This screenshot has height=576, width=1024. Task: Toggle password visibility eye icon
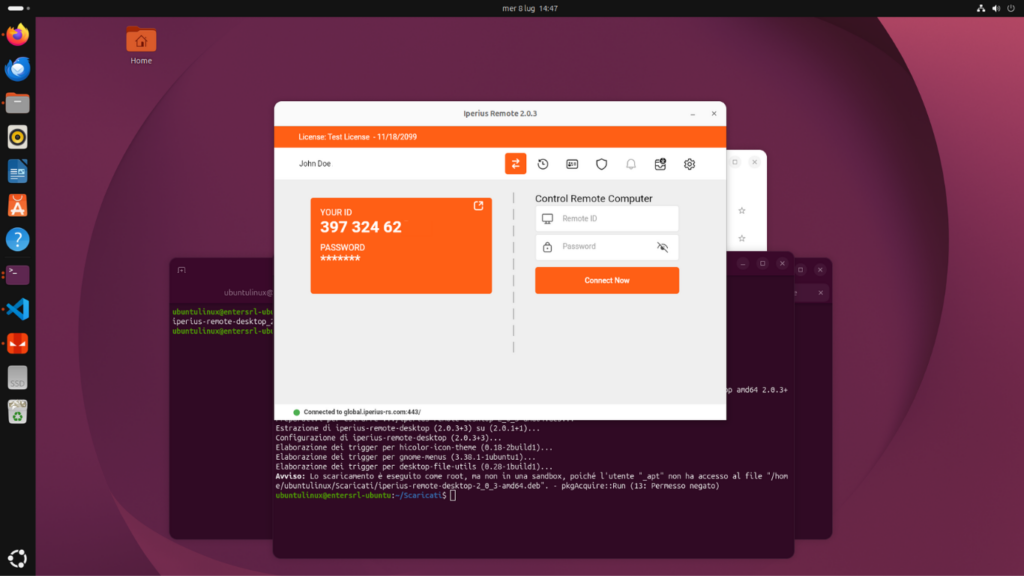[662, 247]
